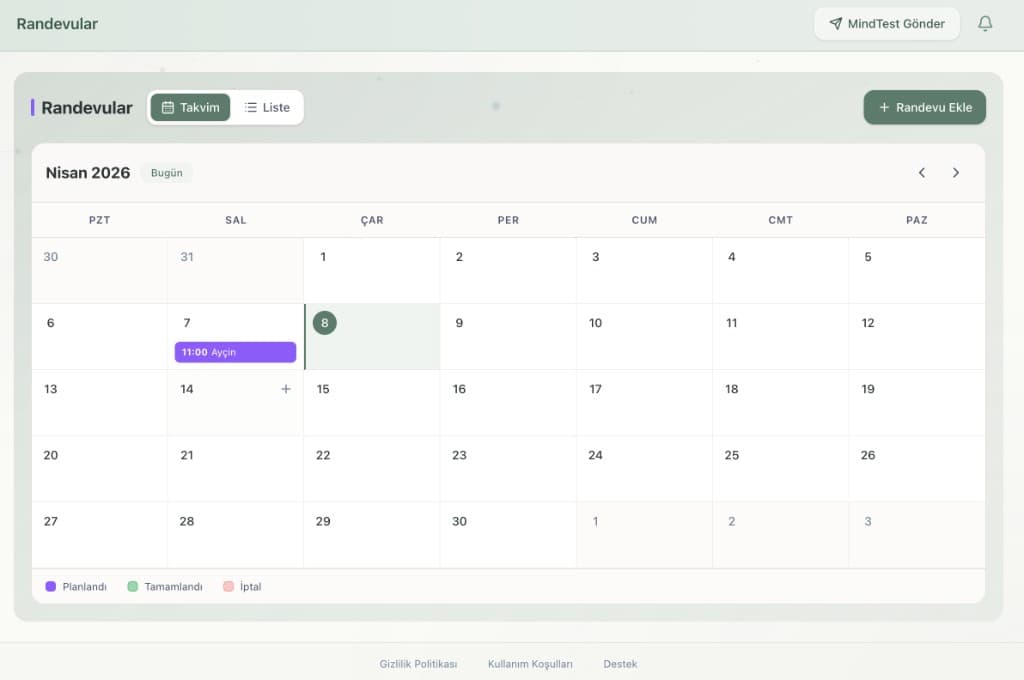Go to next month with right chevron
This screenshot has height=680, width=1024.
(956, 173)
